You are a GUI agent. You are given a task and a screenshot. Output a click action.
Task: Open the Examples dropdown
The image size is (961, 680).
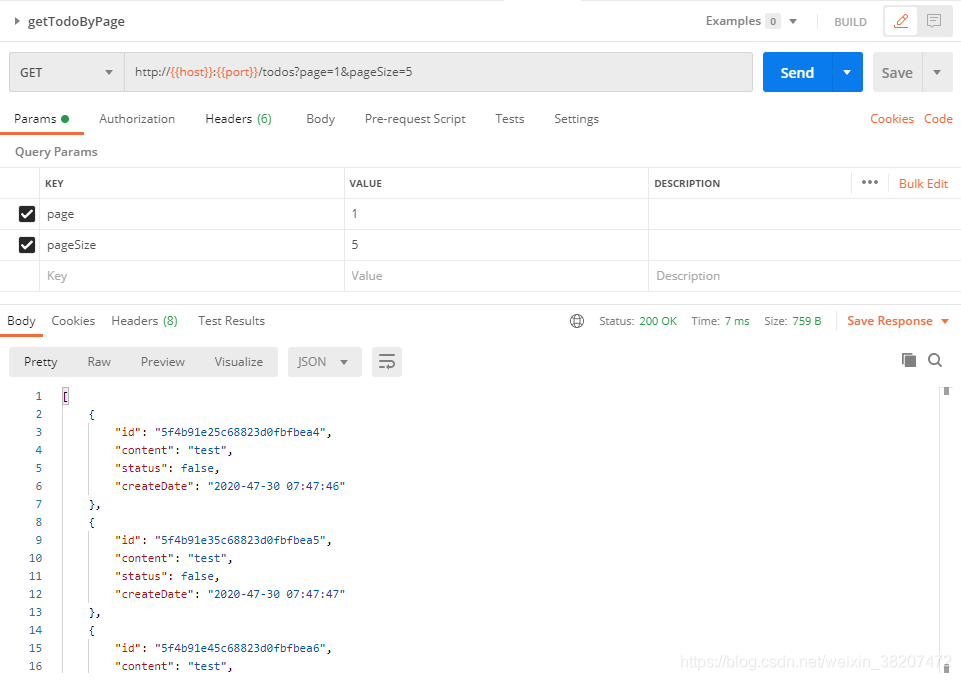750,20
